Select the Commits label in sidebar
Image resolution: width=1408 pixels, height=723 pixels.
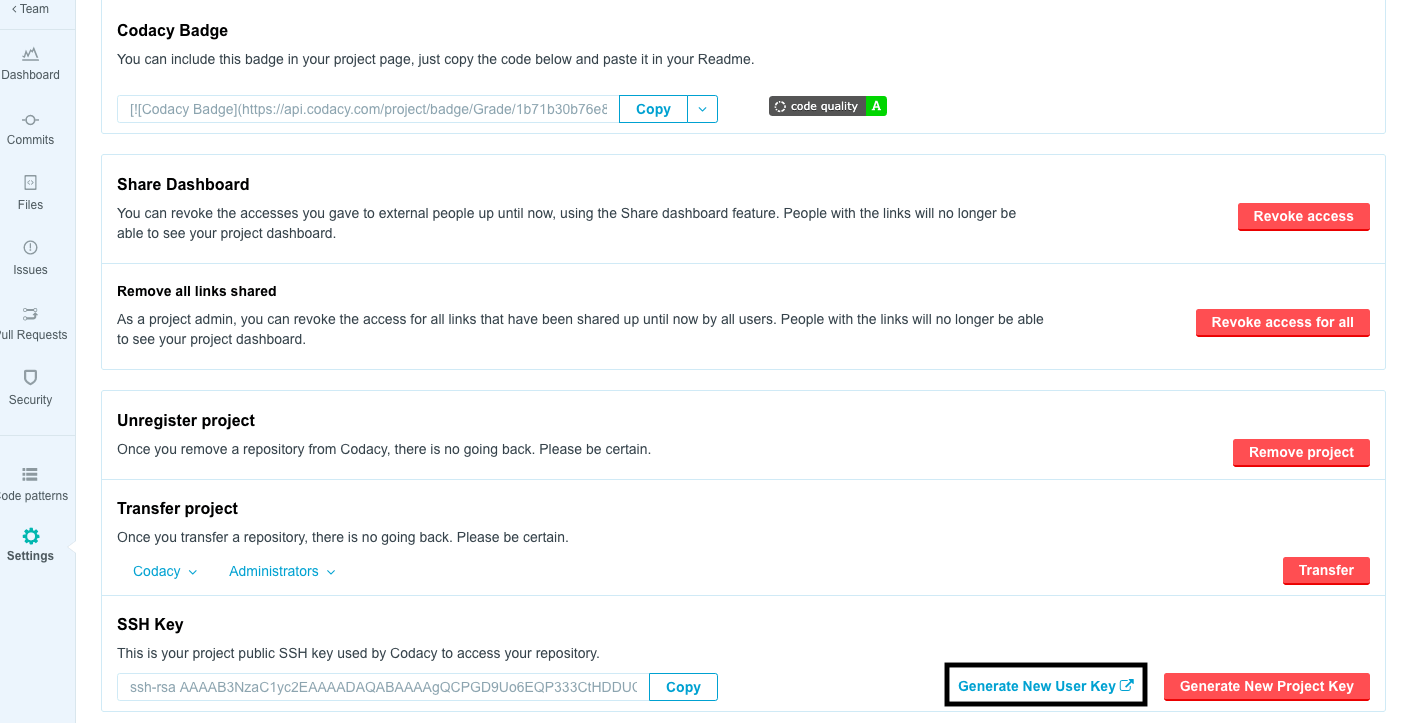pos(30,140)
